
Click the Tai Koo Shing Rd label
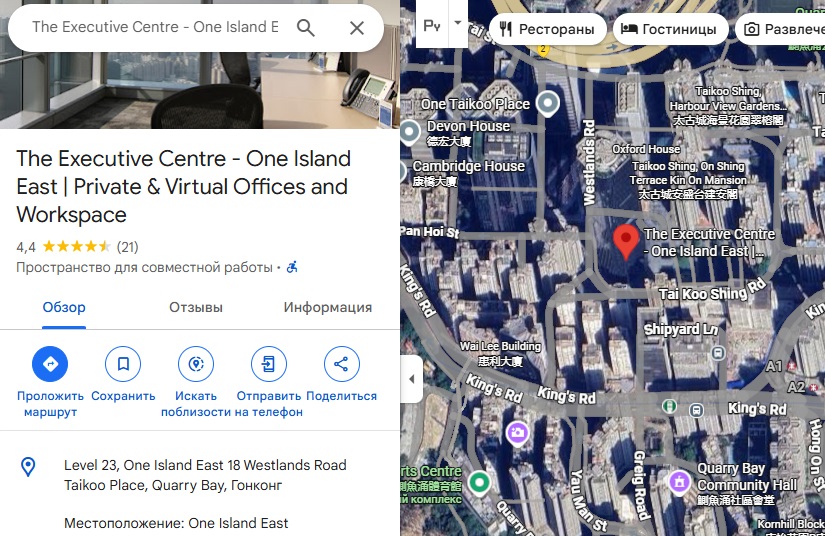click(x=712, y=291)
